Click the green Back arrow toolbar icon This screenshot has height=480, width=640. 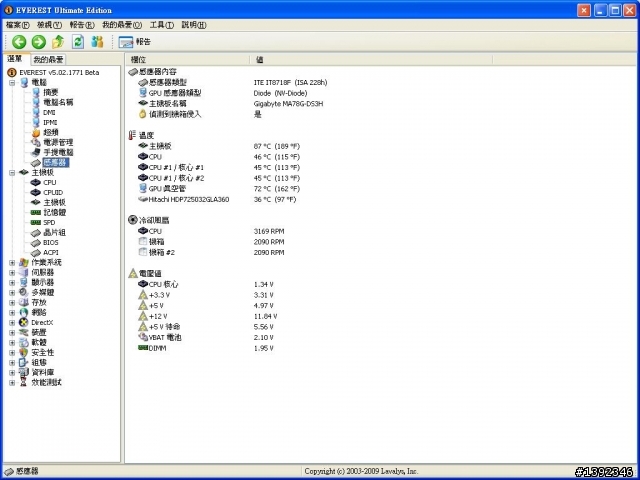tap(19, 42)
